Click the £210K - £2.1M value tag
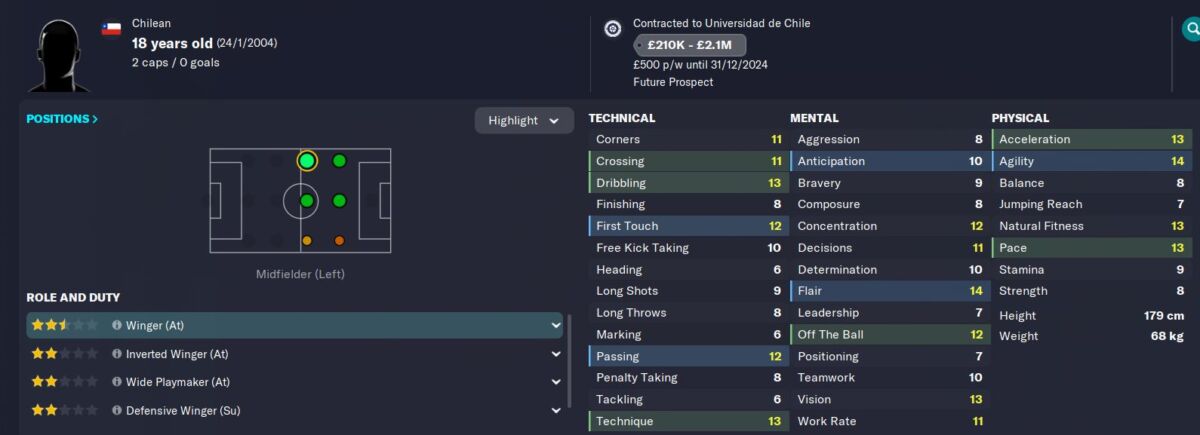Screen dimensions: 1200x435 coord(689,45)
